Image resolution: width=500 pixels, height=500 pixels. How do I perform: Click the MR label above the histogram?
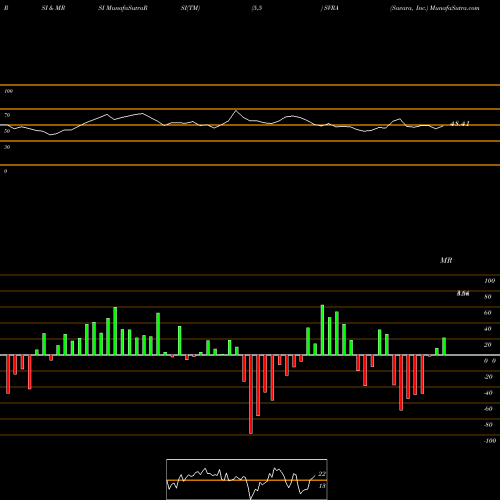(446, 260)
